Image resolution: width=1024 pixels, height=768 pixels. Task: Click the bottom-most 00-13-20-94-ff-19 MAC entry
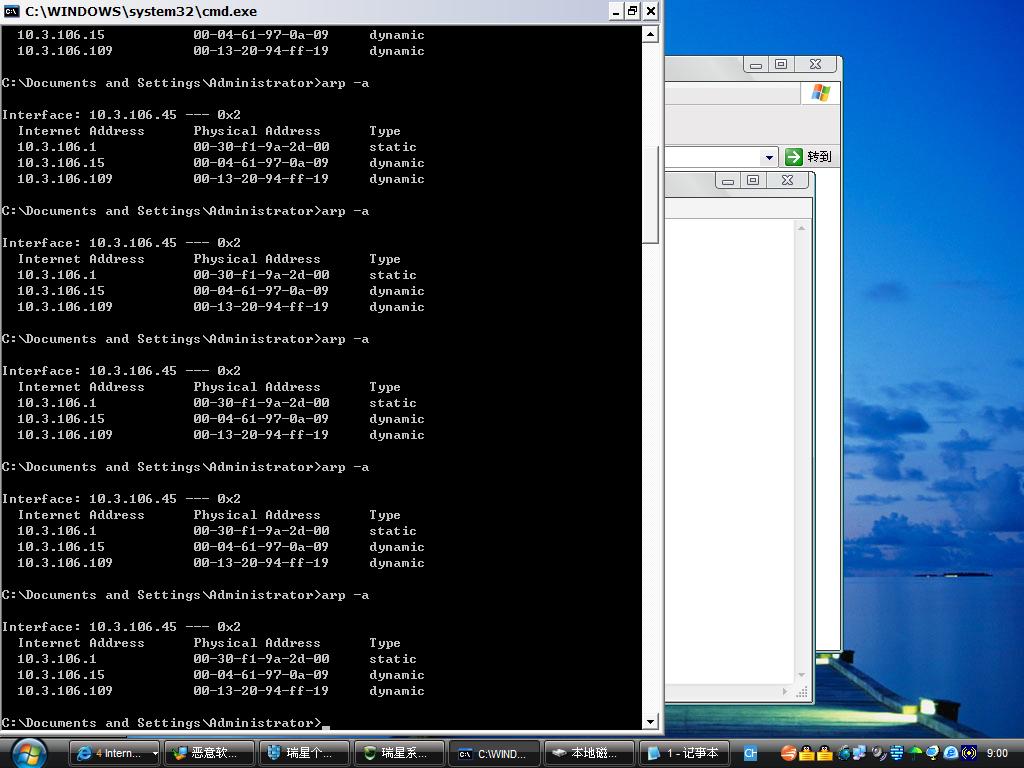tap(261, 691)
